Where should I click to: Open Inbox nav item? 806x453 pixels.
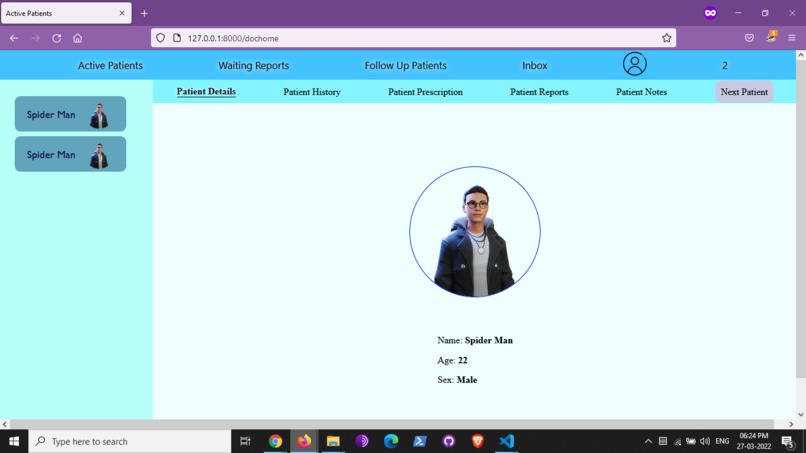[535, 65]
